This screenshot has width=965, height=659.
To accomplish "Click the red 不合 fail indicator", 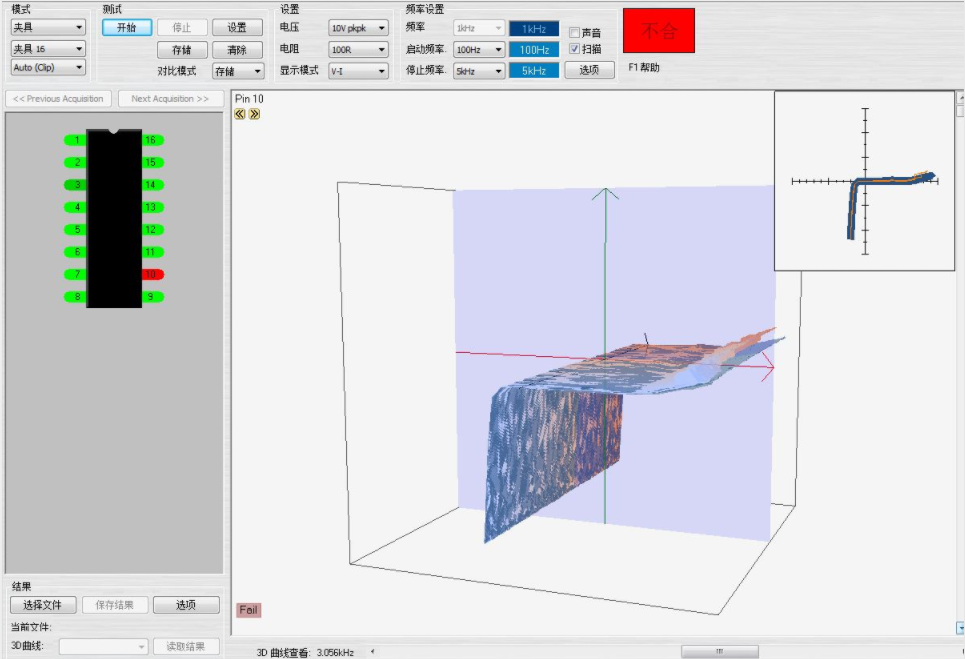I will pyautogui.click(x=659, y=31).
